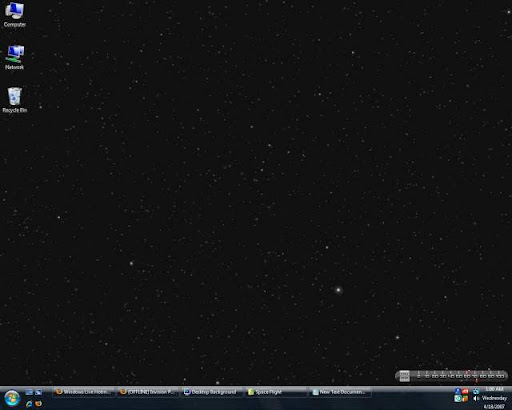Switch to the Space Flight taskbar window

click(276, 392)
